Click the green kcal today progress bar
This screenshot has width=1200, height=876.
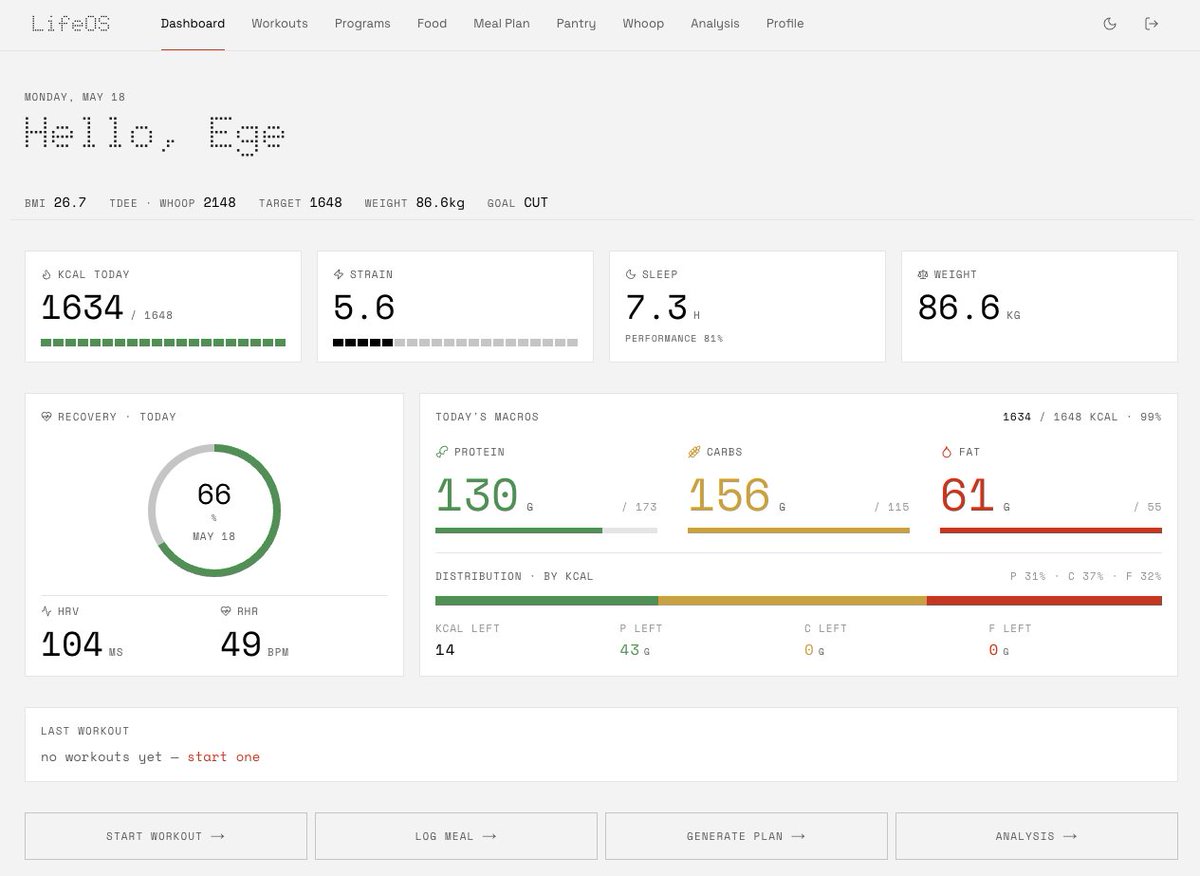[x=163, y=343]
